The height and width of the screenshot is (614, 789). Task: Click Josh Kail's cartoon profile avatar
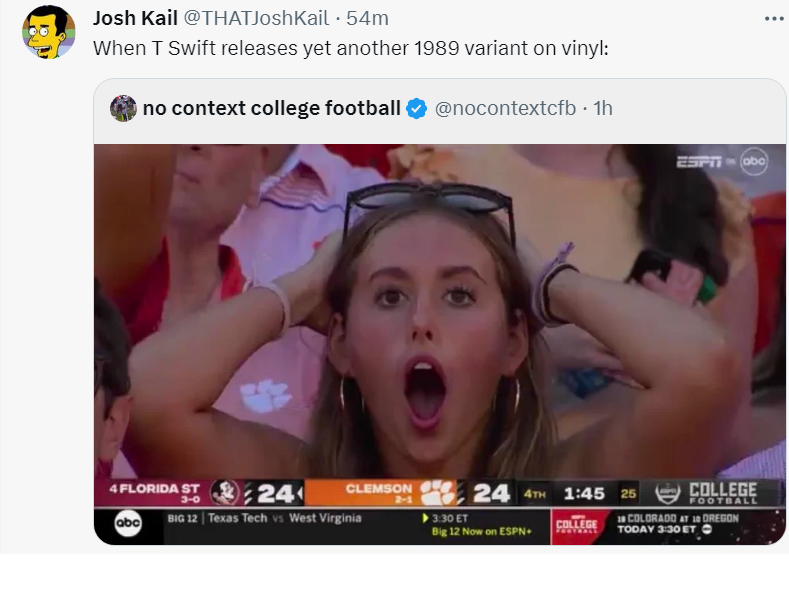click(48, 31)
